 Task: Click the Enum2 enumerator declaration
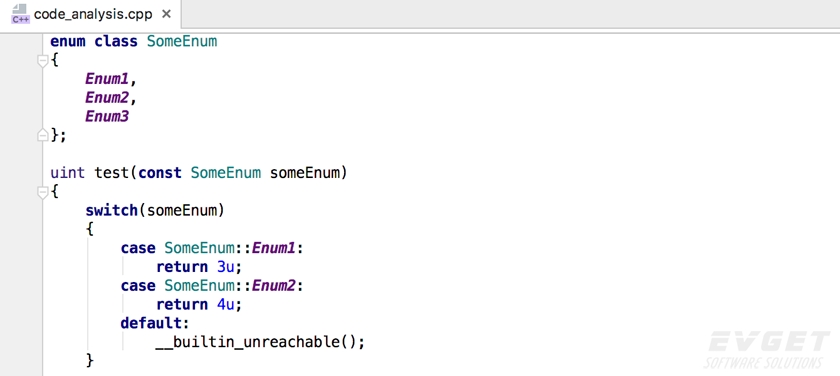pos(107,98)
